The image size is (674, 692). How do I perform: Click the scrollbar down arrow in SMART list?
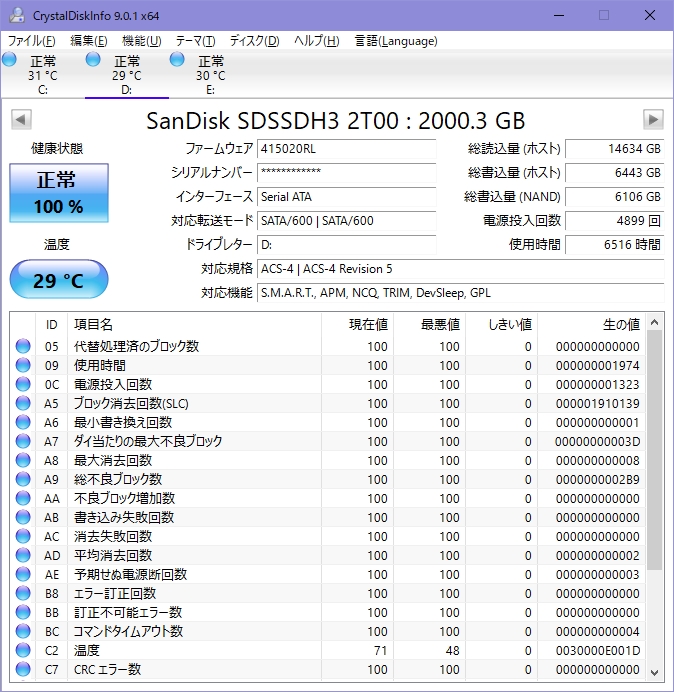655,673
